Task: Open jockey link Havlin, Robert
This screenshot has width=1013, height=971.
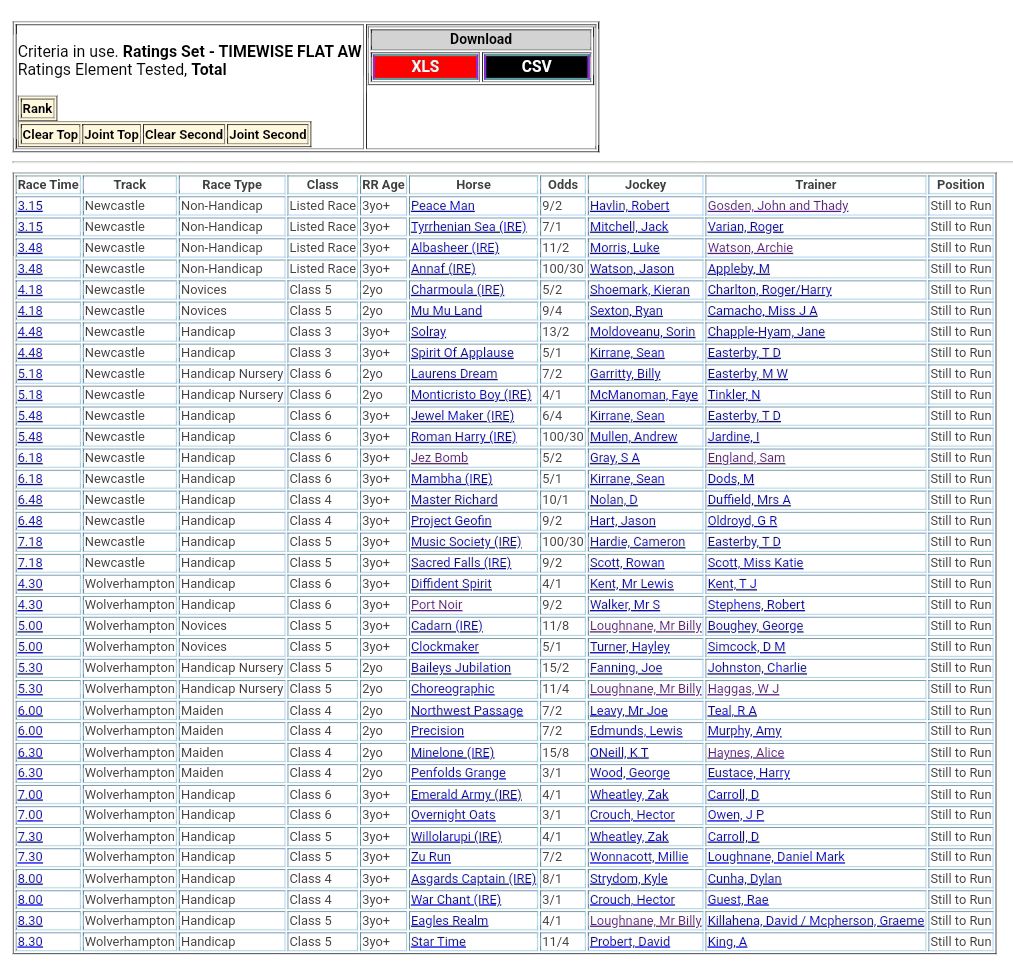Action: point(629,206)
